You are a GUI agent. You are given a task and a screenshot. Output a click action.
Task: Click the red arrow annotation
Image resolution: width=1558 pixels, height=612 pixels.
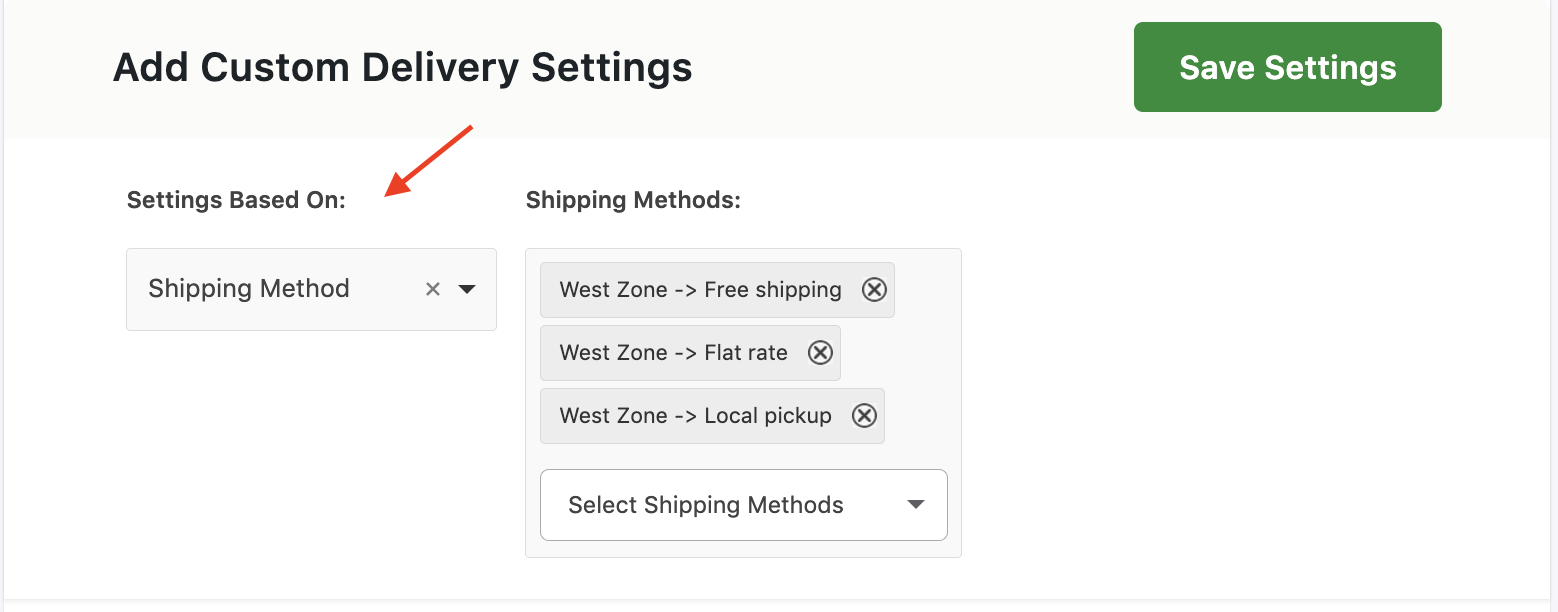430,160
